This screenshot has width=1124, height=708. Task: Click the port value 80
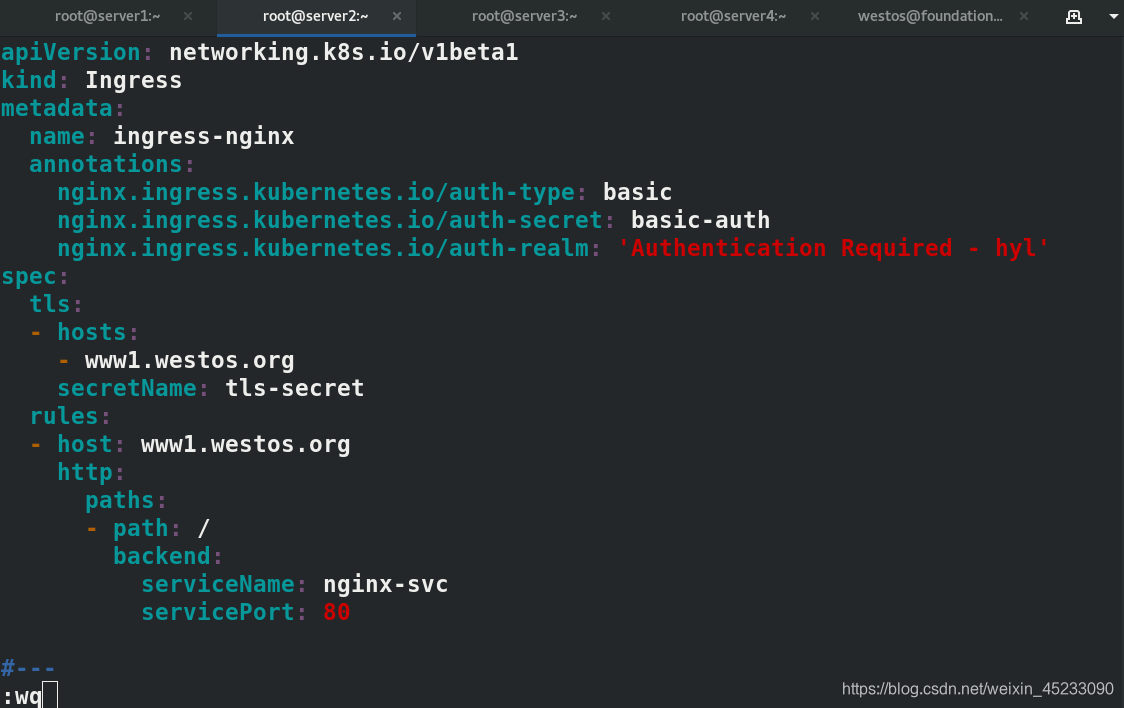click(x=337, y=611)
